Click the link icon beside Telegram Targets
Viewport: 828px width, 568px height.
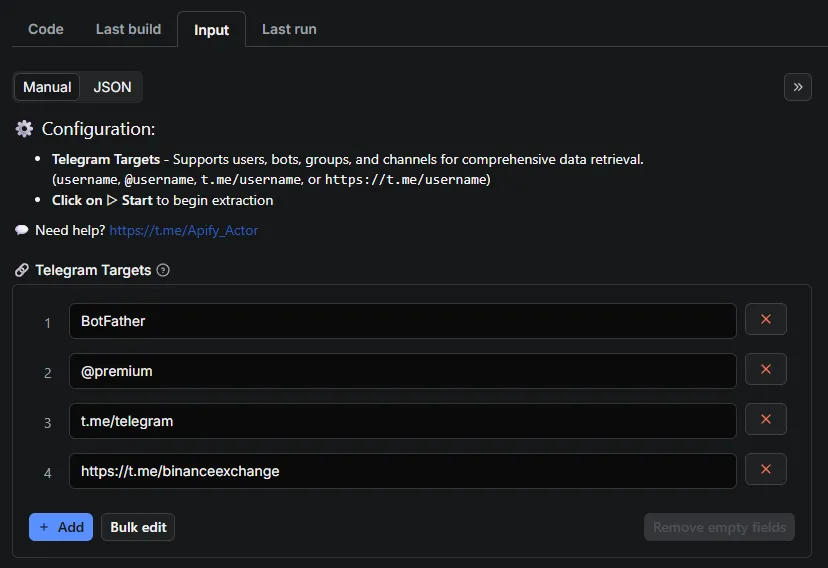(x=22, y=270)
